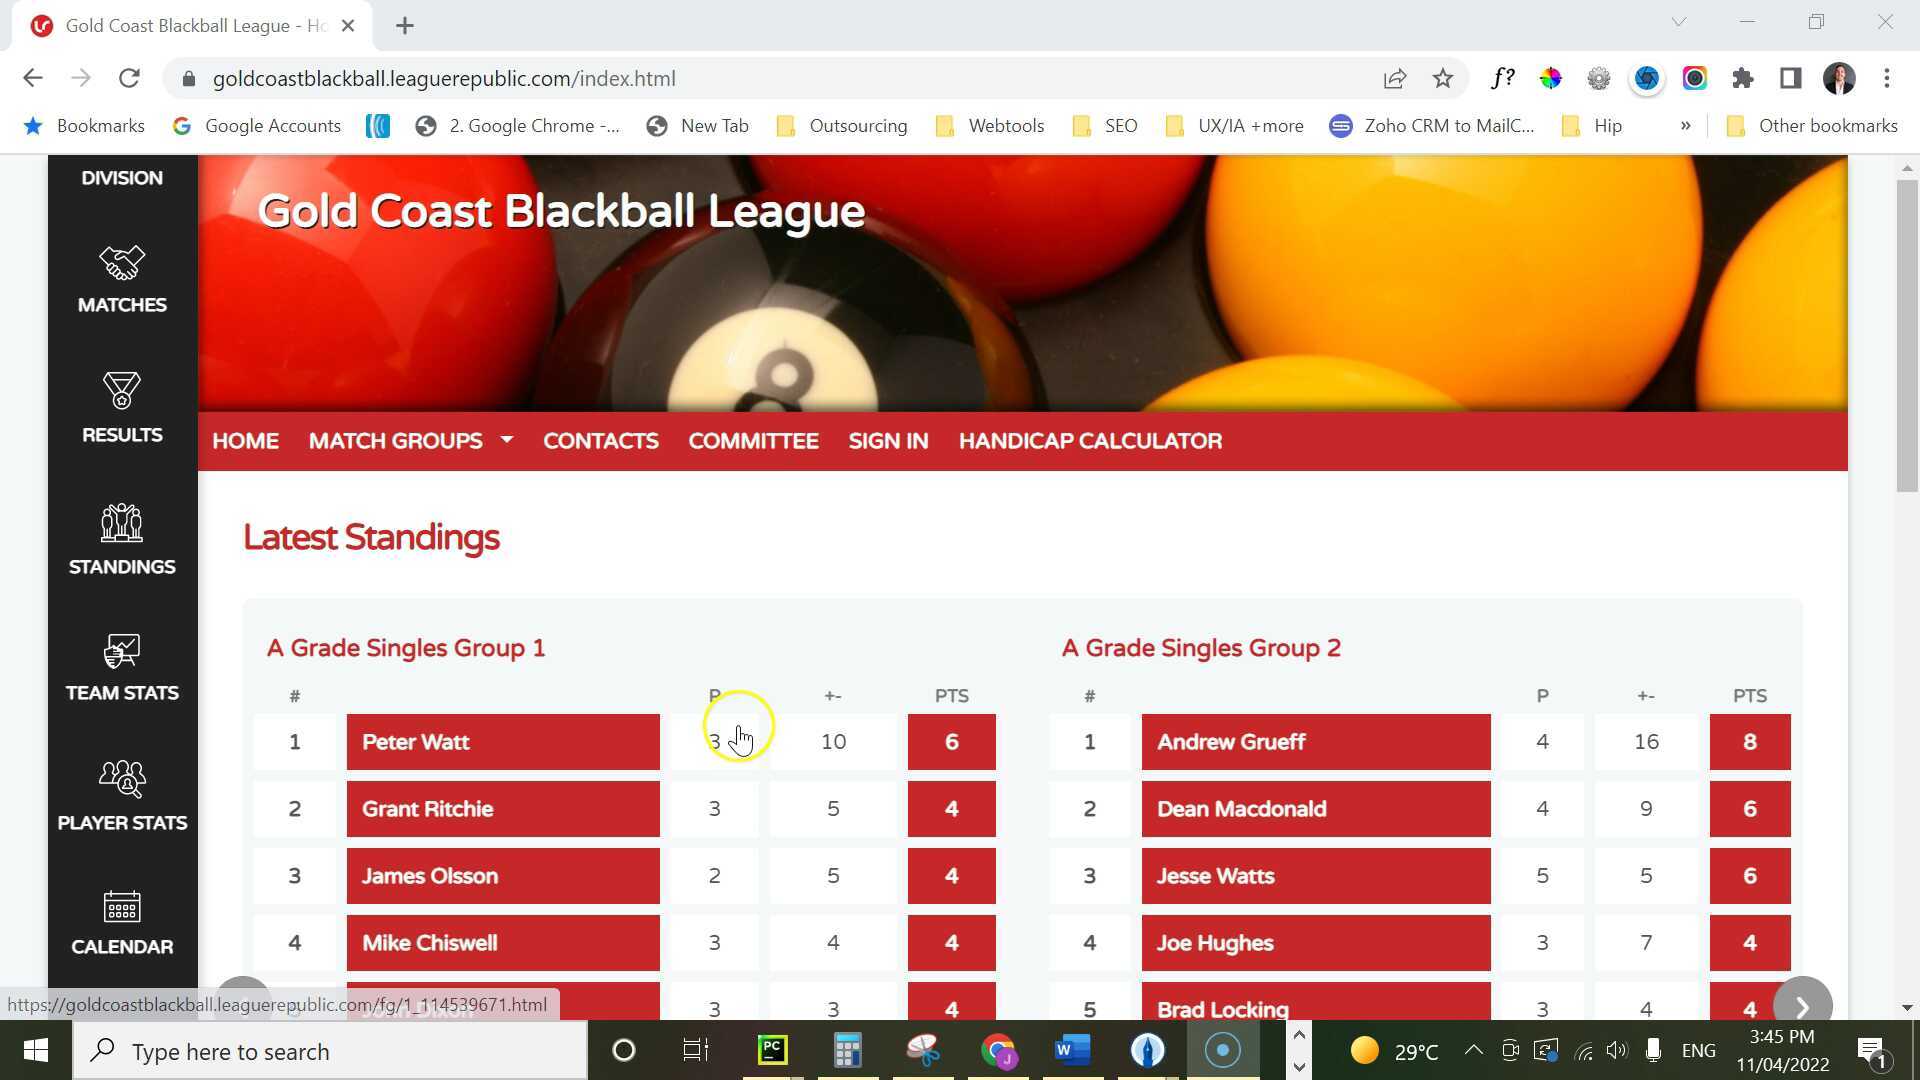Open the search-tabs dropdown arrow
Viewport: 1920px width, 1080px height.
1678,21
